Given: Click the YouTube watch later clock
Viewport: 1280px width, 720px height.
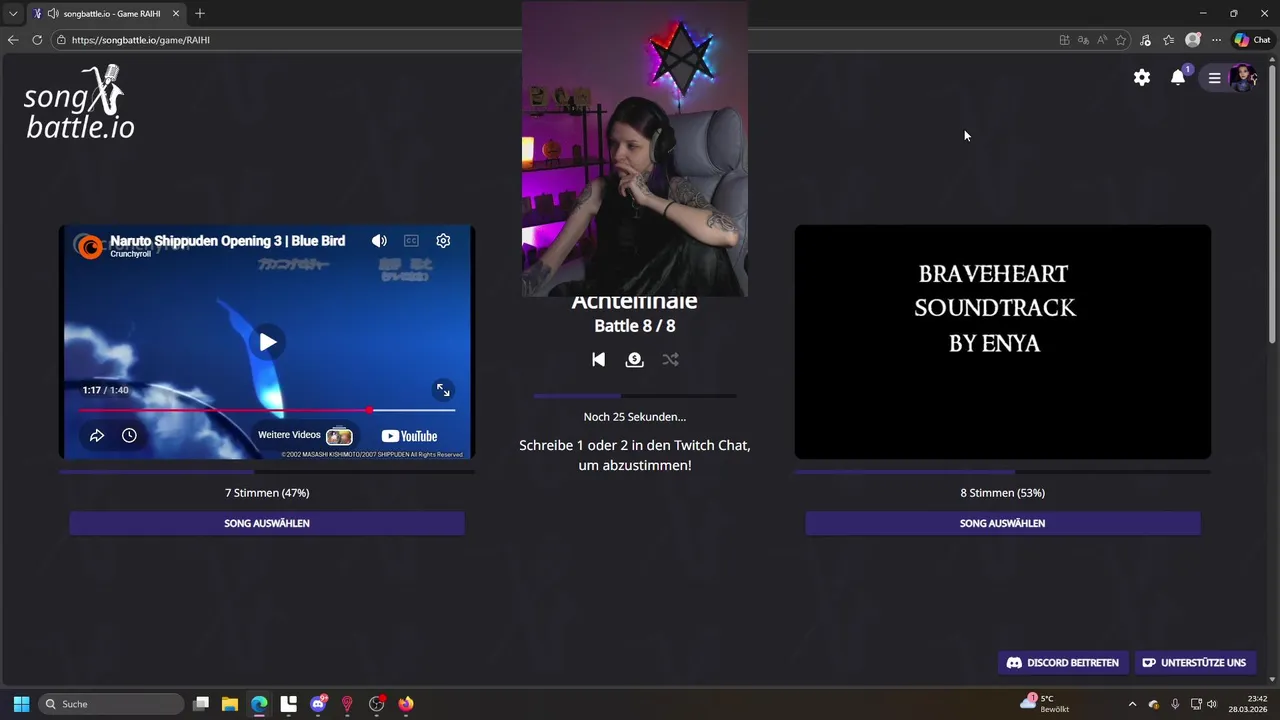Looking at the screenshot, I should (129, 435).
